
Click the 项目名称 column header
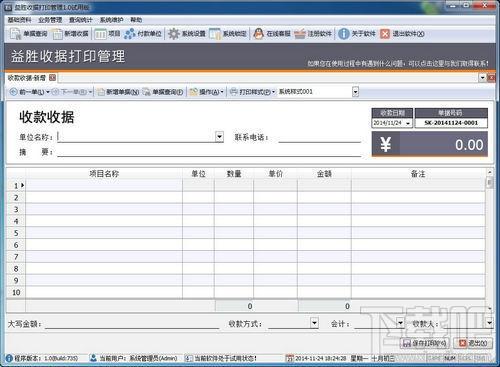(104, 174)
